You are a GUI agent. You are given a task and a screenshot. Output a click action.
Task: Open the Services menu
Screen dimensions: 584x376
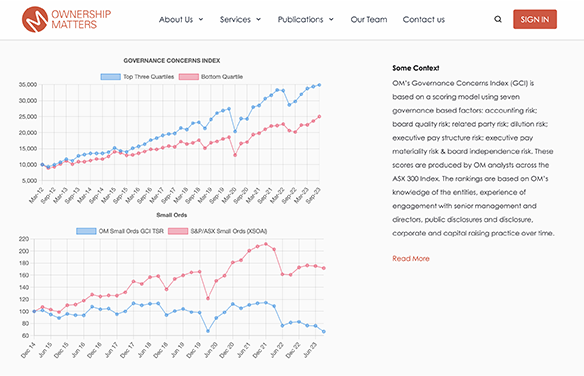pyautogui.click(x=235, y=19)
